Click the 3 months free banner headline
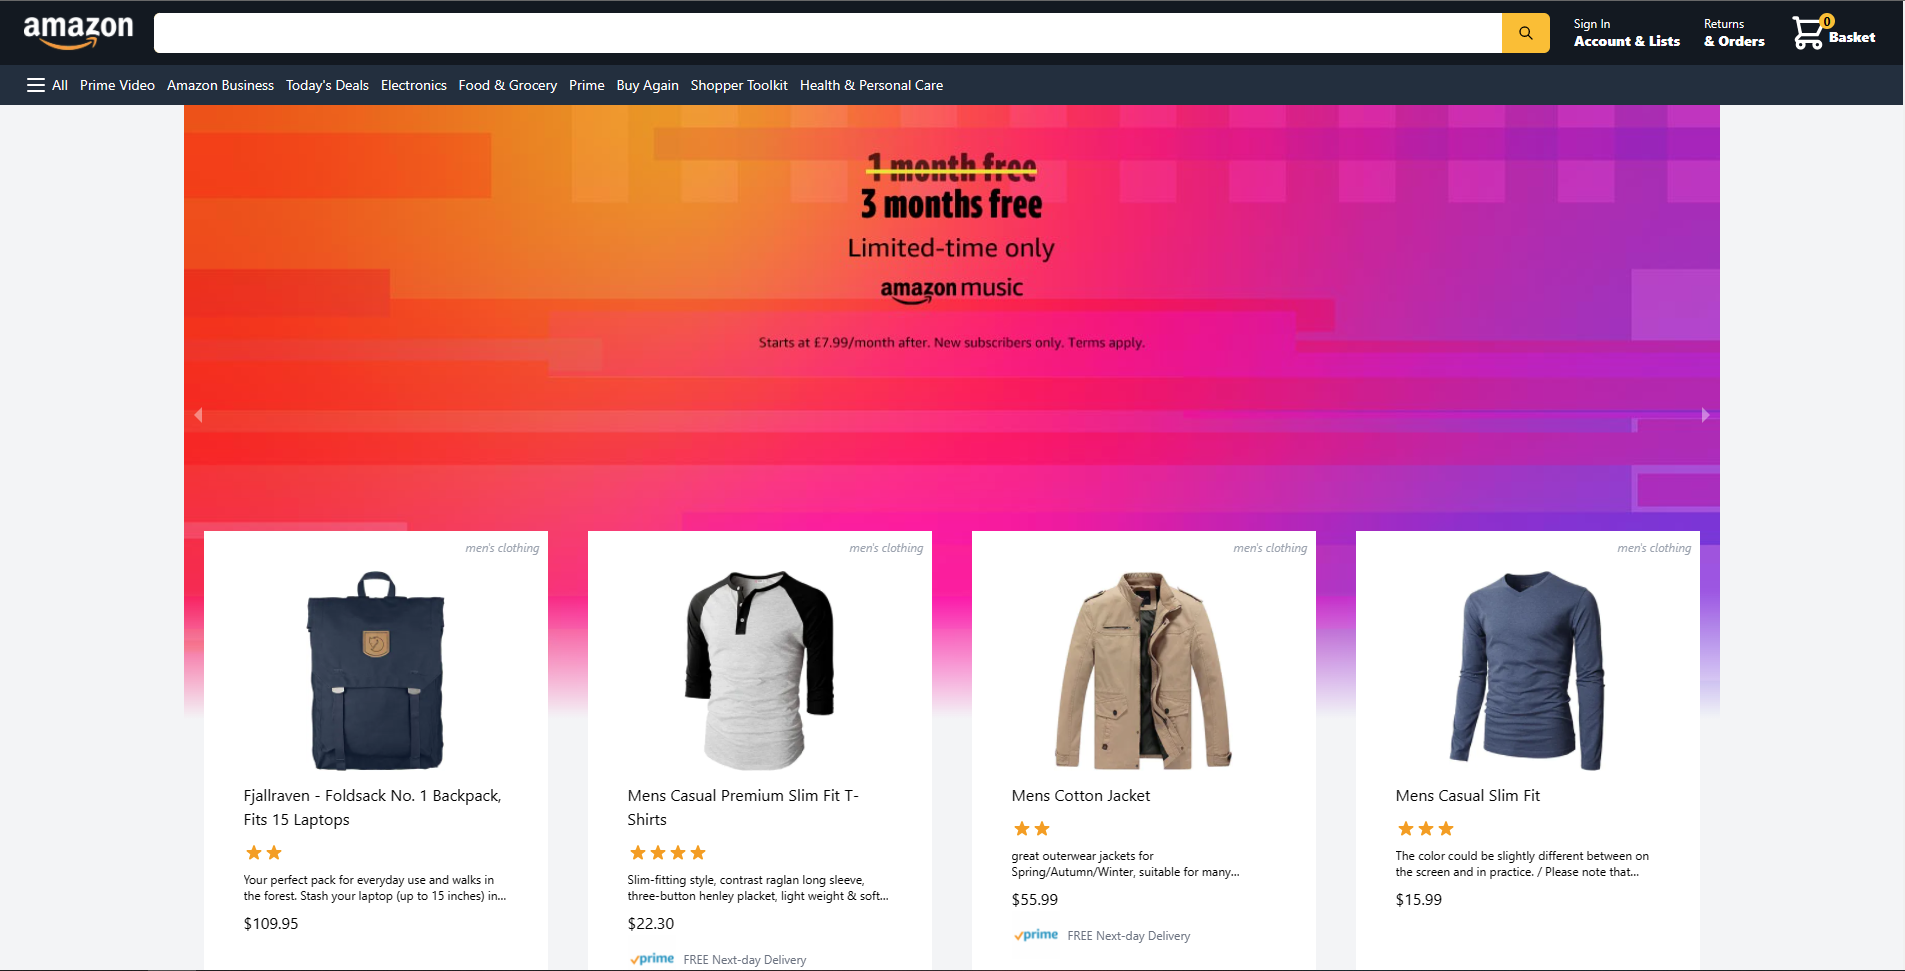 pyautogui.click(x=951, y=204)
